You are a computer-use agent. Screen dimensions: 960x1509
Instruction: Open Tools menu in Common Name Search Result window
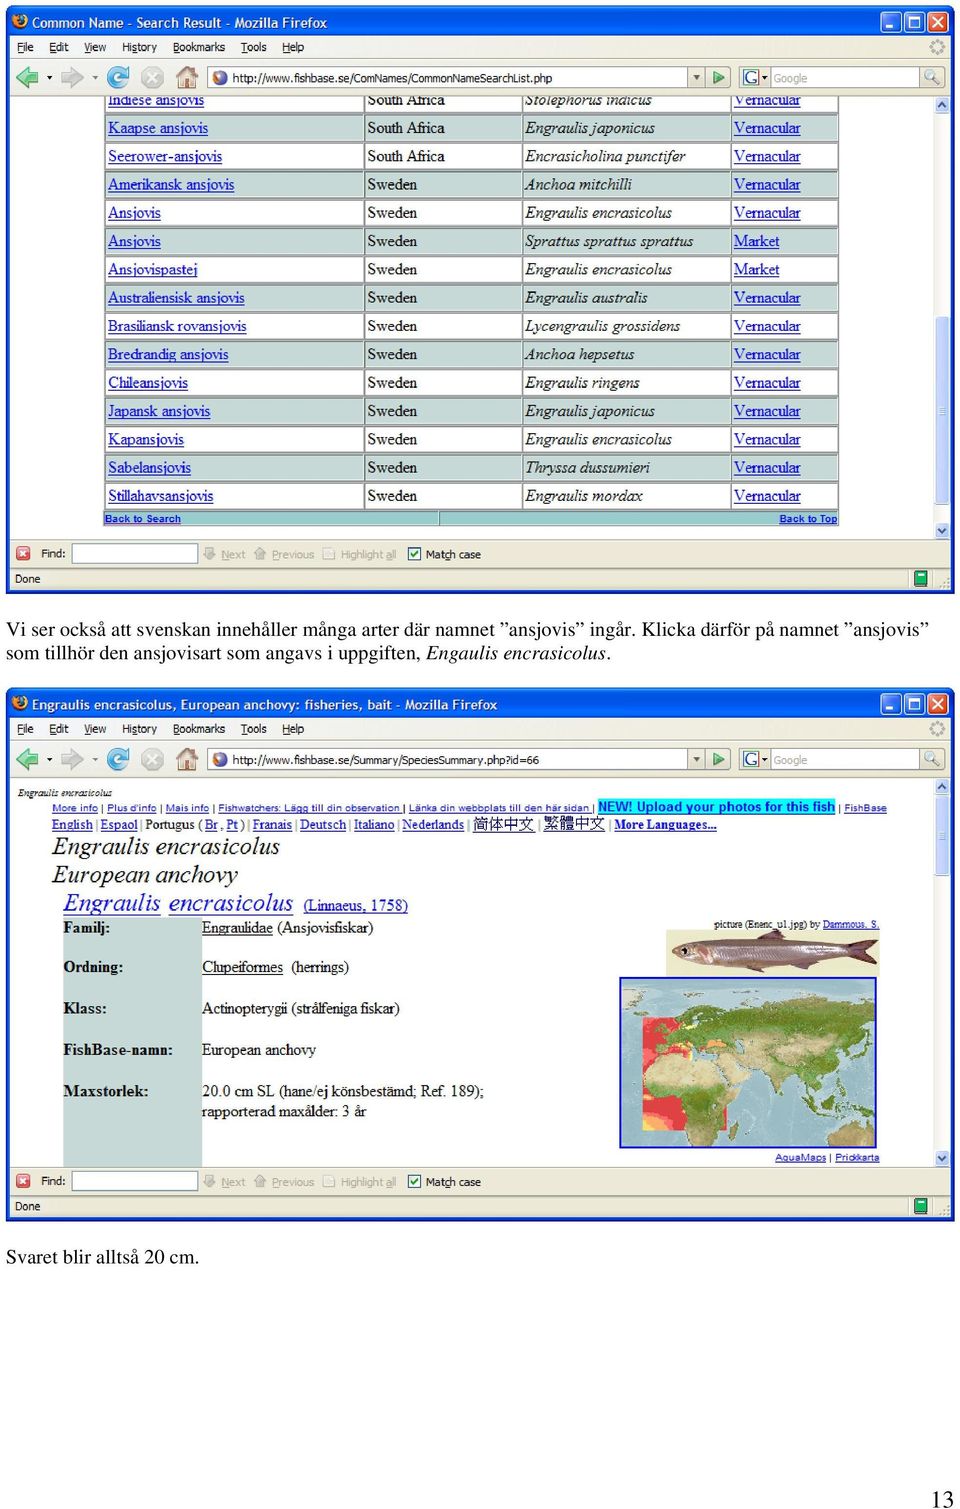coord(254,47)
